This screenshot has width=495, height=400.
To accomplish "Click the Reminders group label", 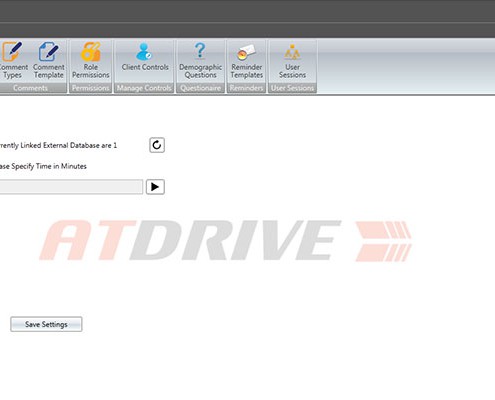I will [x=246, y=88].
